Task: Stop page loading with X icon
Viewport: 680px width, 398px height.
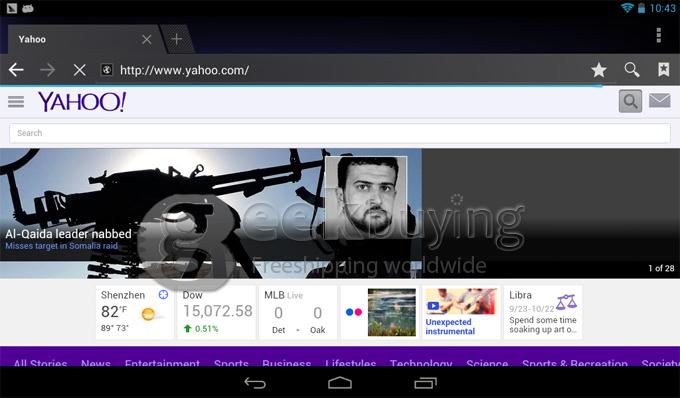Action: pos(79,69)
